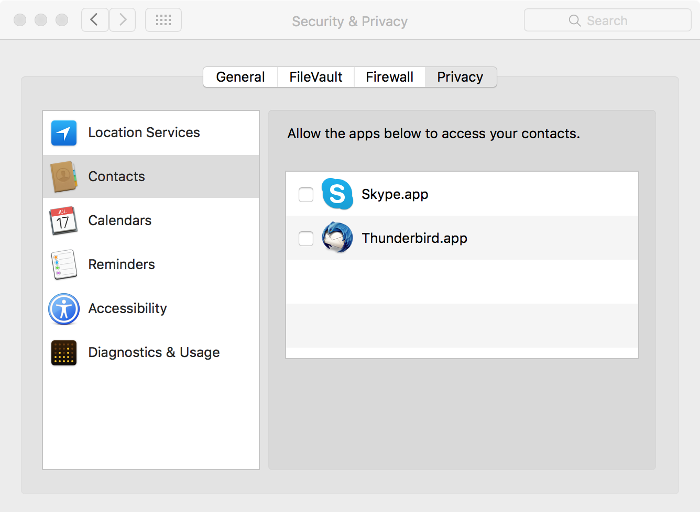Go forward with the right chevron button
700x512 pixels.
click(123, 20)
